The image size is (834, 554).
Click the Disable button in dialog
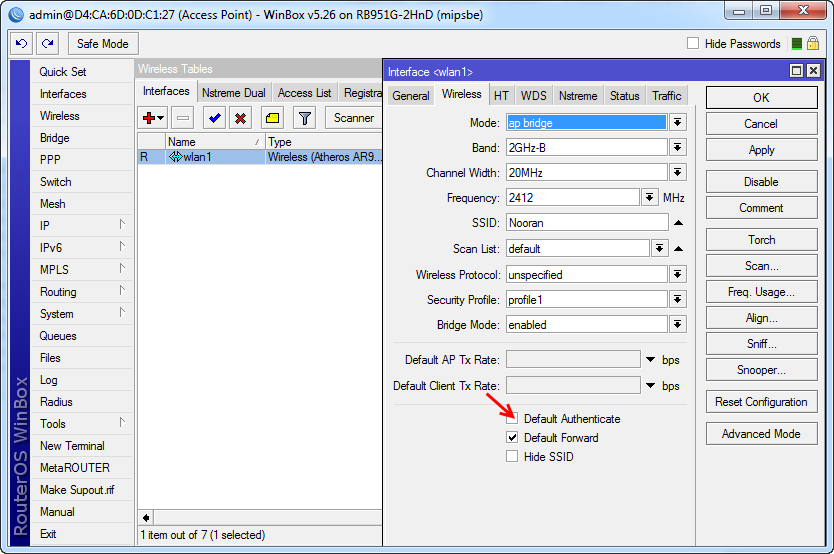pyautogui.click(x=761, y=182)
